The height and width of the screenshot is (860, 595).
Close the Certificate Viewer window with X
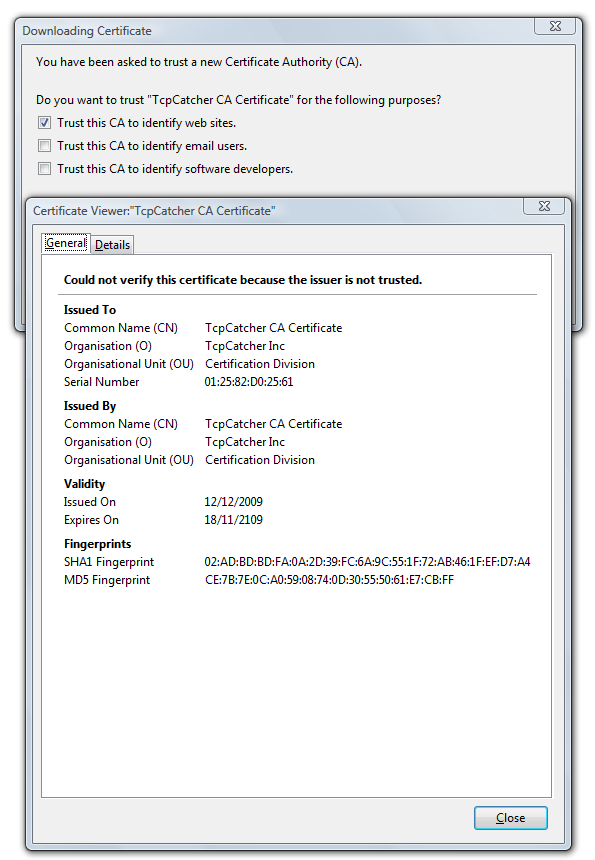pos(544,206)
